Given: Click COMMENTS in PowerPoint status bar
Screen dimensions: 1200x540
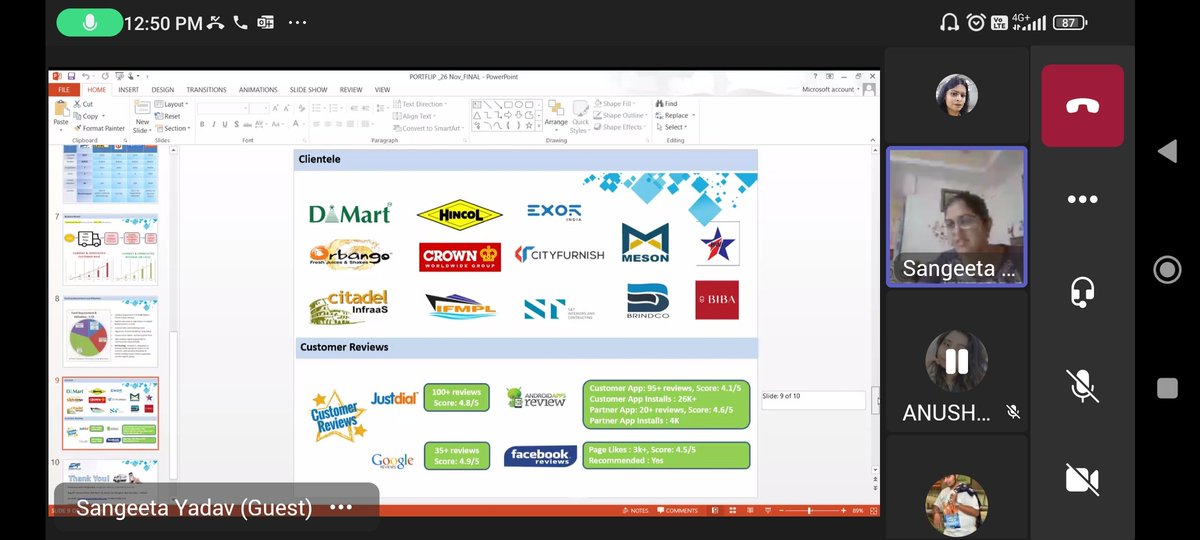Looking at the screenshot, I should tap(678, 510).
